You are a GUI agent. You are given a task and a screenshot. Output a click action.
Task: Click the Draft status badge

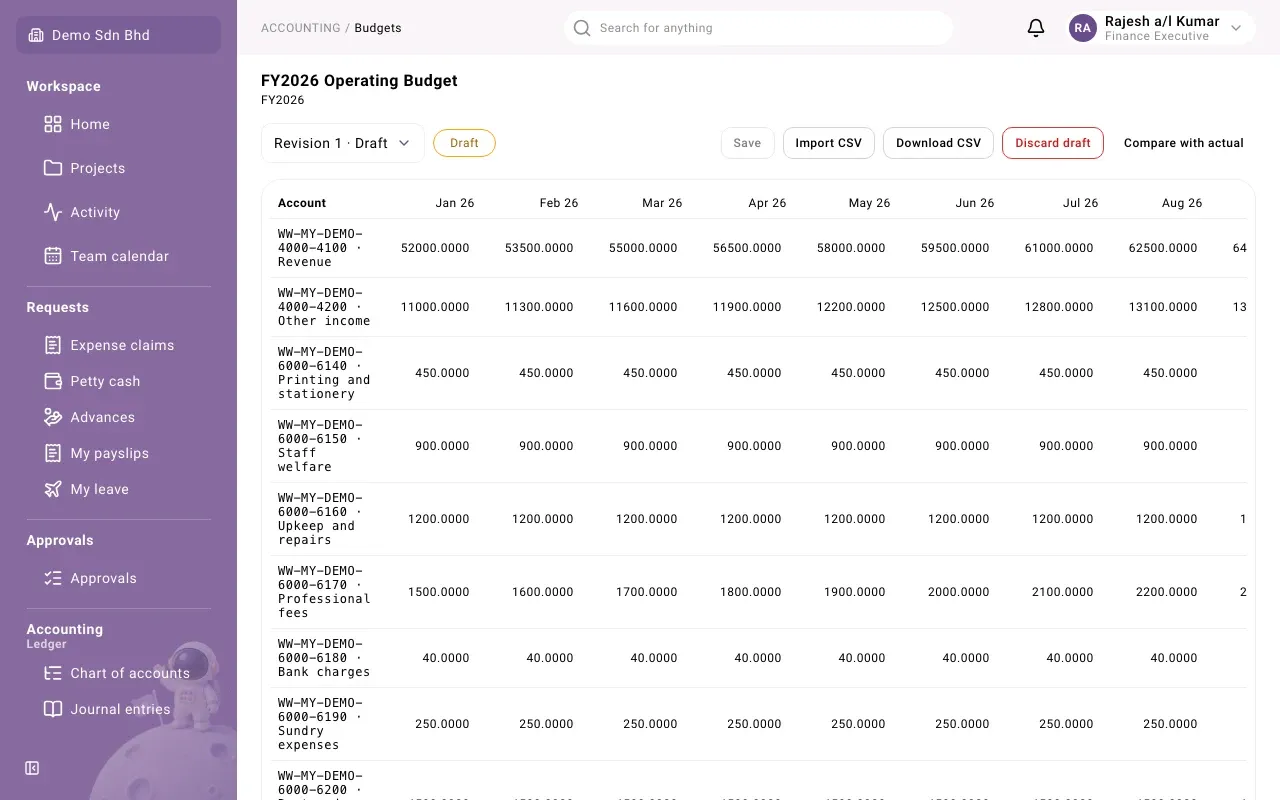[464, 143]
